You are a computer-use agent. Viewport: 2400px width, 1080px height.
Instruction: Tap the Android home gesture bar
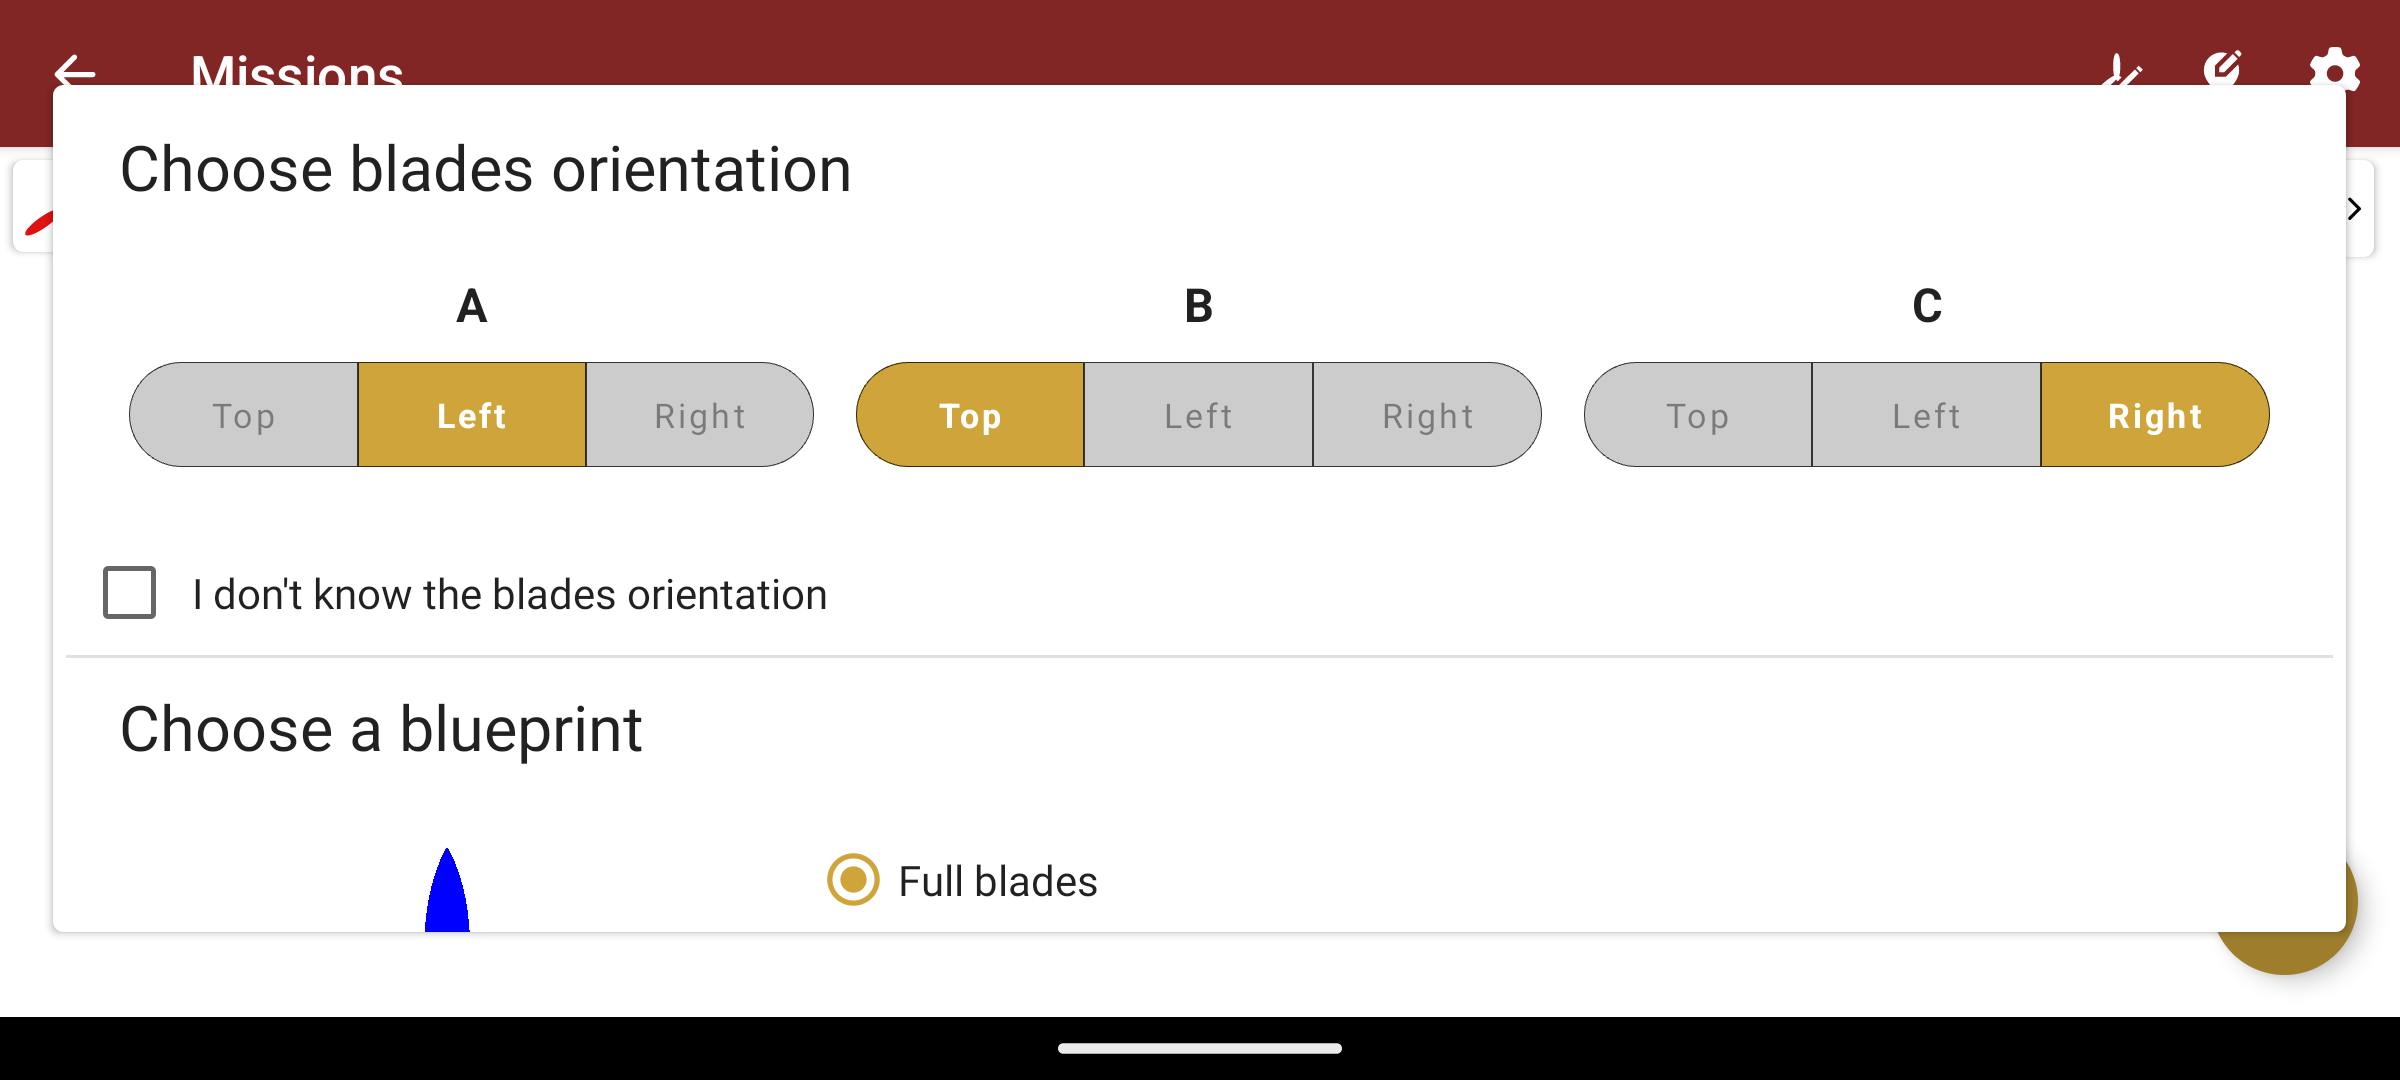click(1199, 1048)
